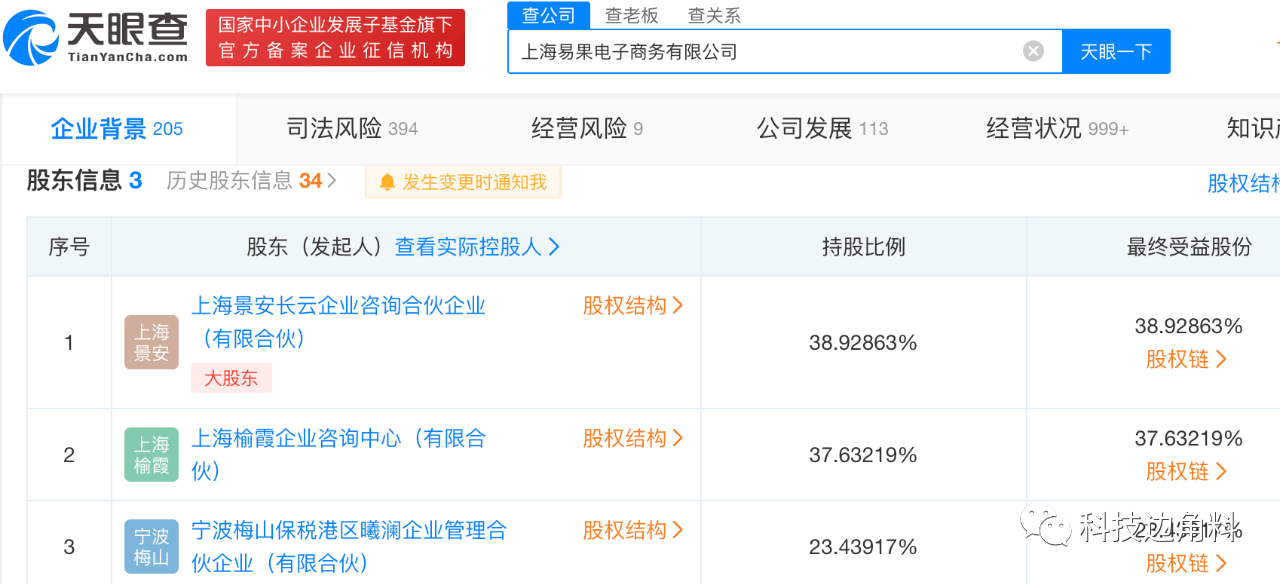Click the 宁波梅山 shareholder logo badge
The width and height of the screenshot is (1280, 584).
151,547
